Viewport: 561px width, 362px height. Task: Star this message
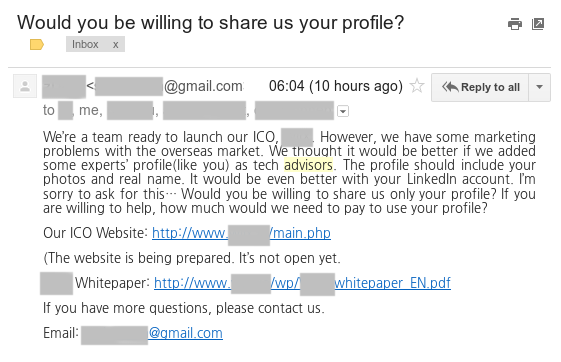[x=417, y=86]
